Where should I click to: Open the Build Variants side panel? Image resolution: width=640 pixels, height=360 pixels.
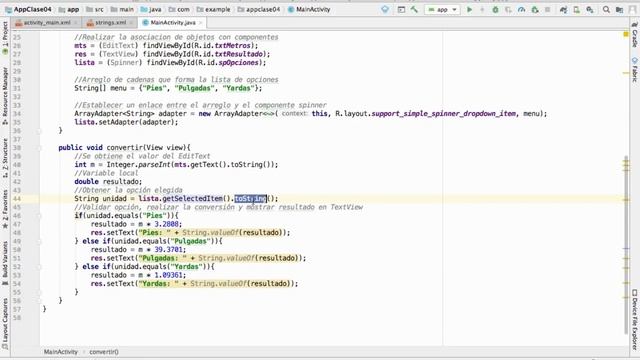pyautogui.click(x=5, y=263)
